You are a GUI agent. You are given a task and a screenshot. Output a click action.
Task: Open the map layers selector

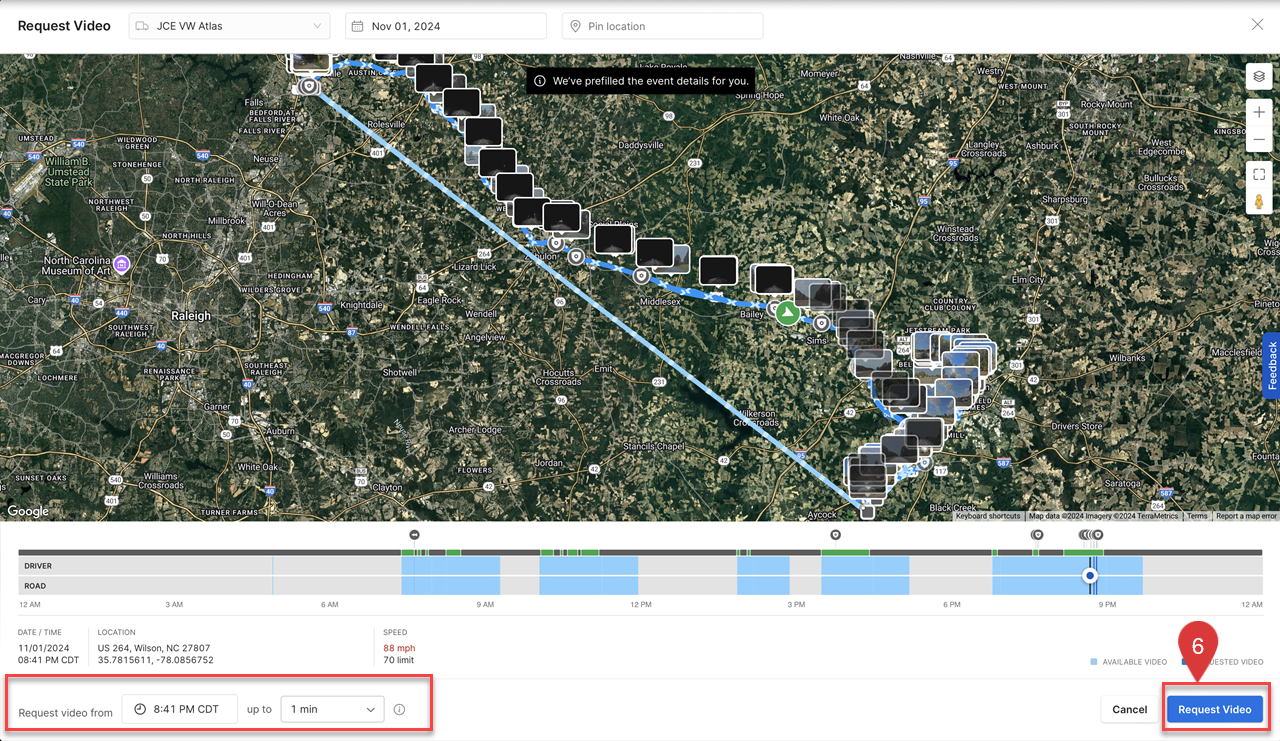click(1259, 77)
